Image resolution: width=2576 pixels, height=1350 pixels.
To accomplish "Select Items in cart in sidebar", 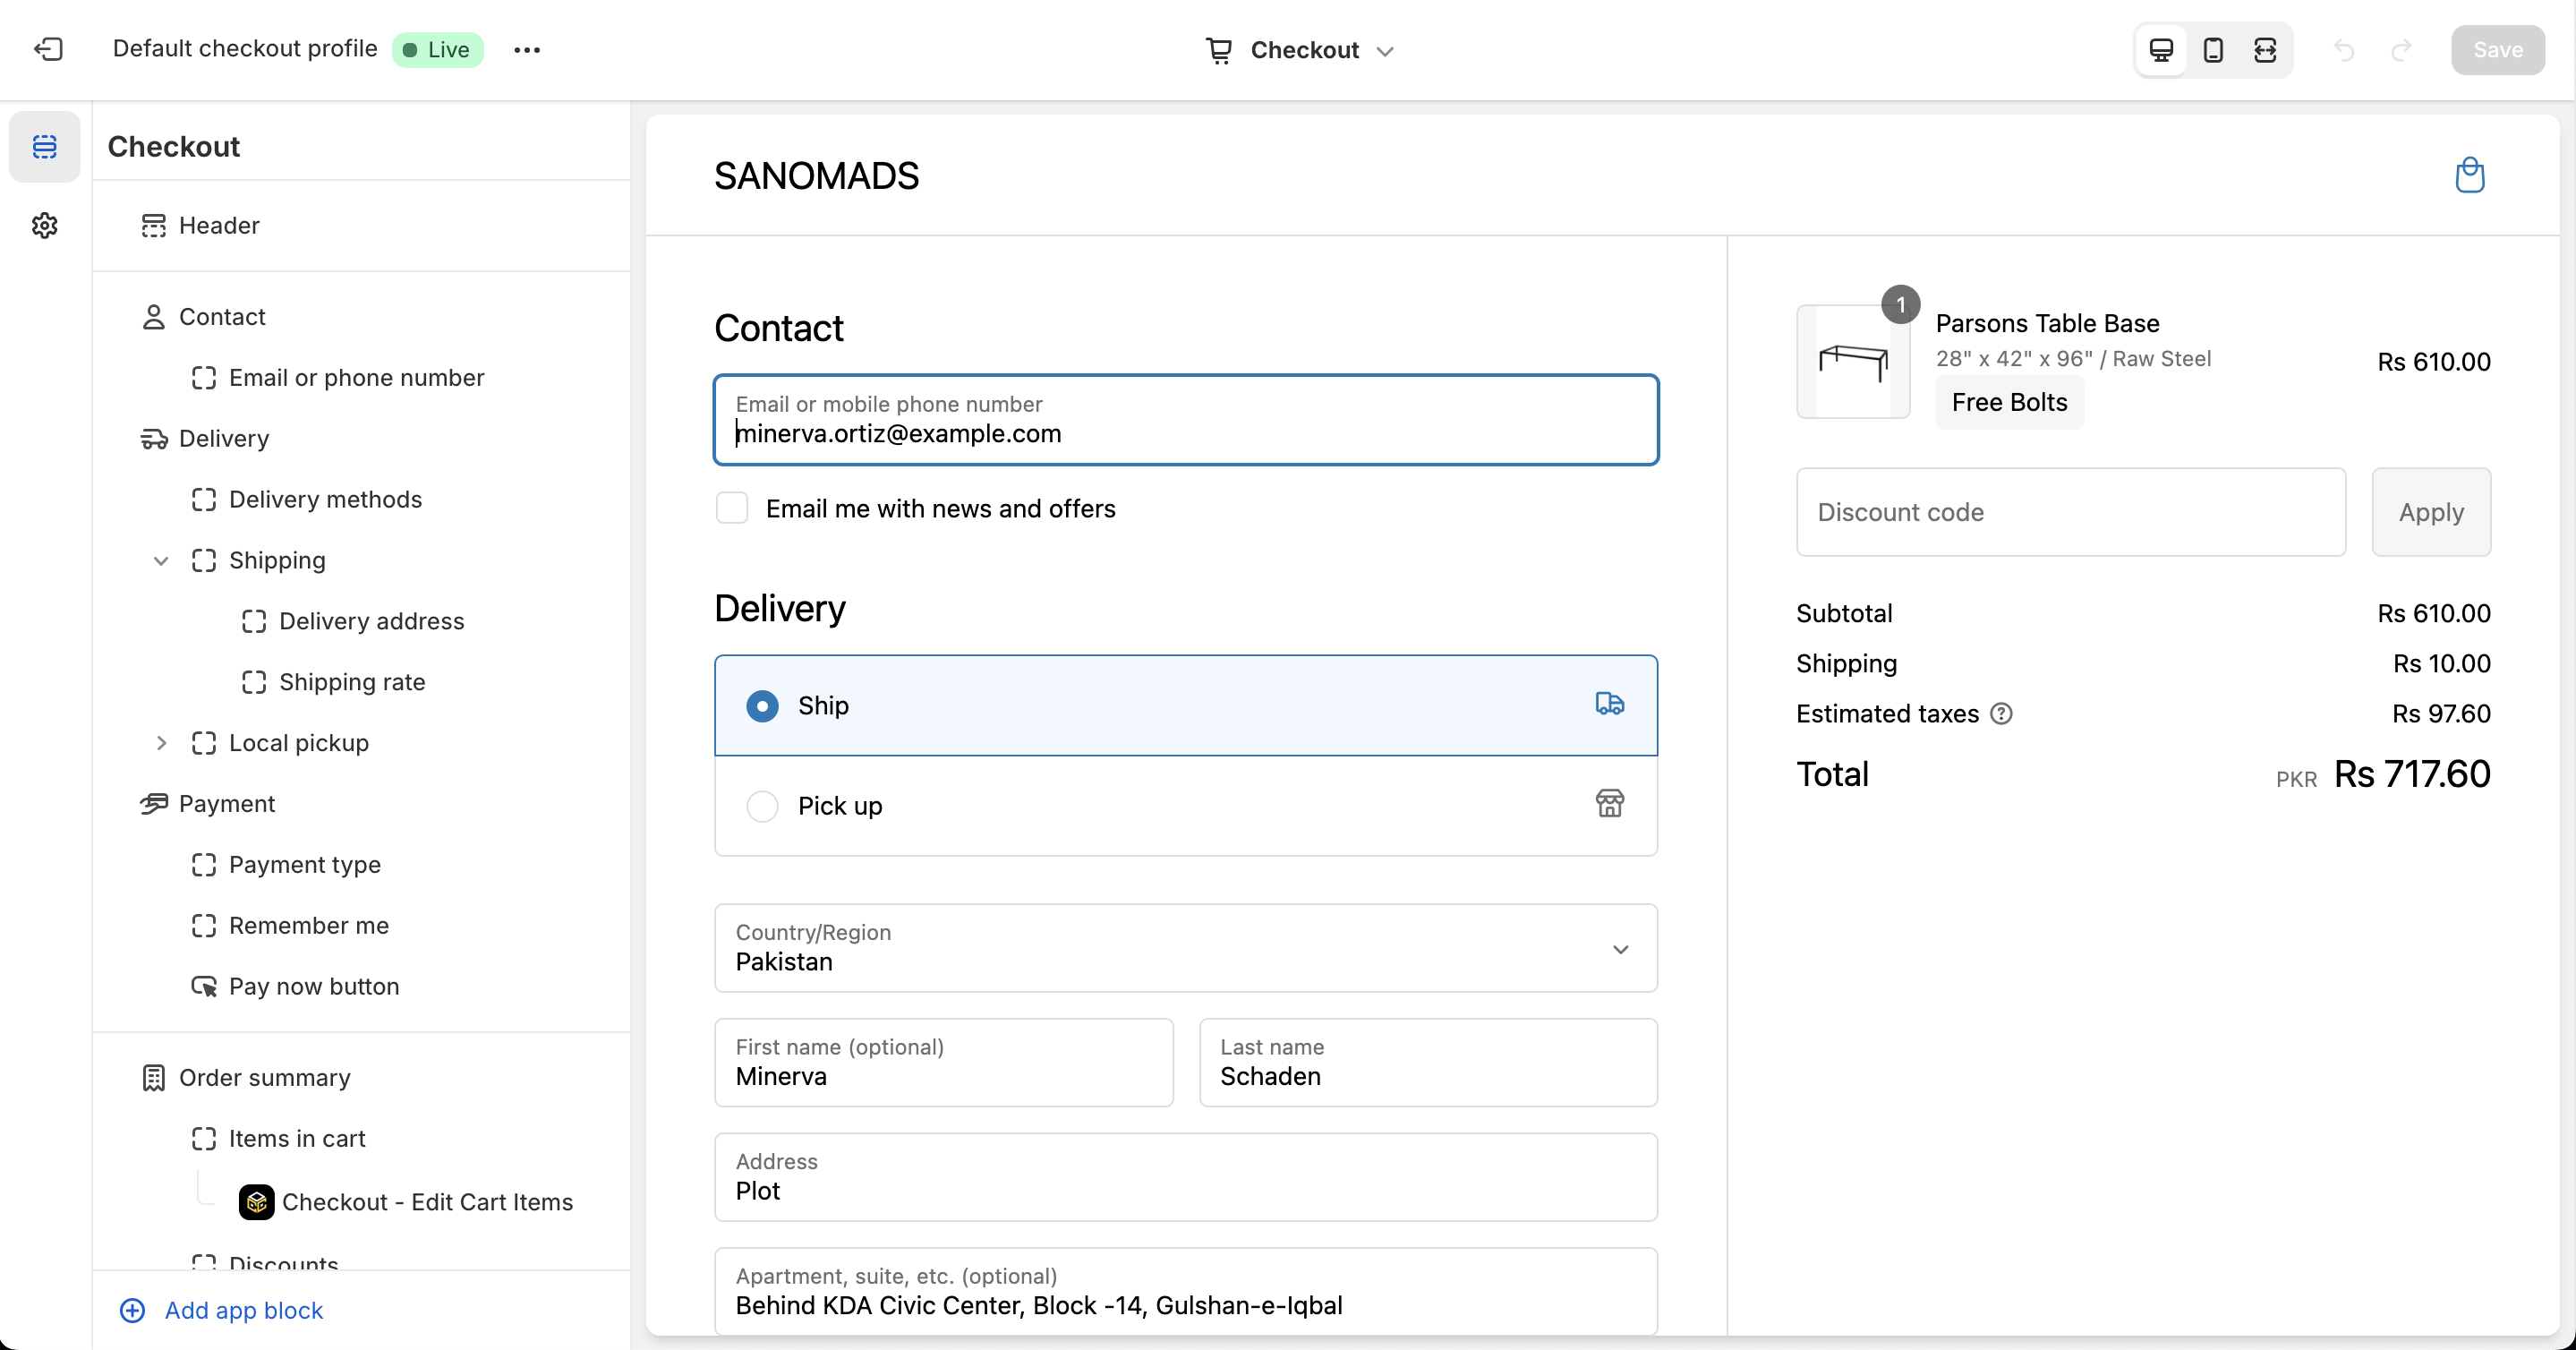I will 297,1139.
